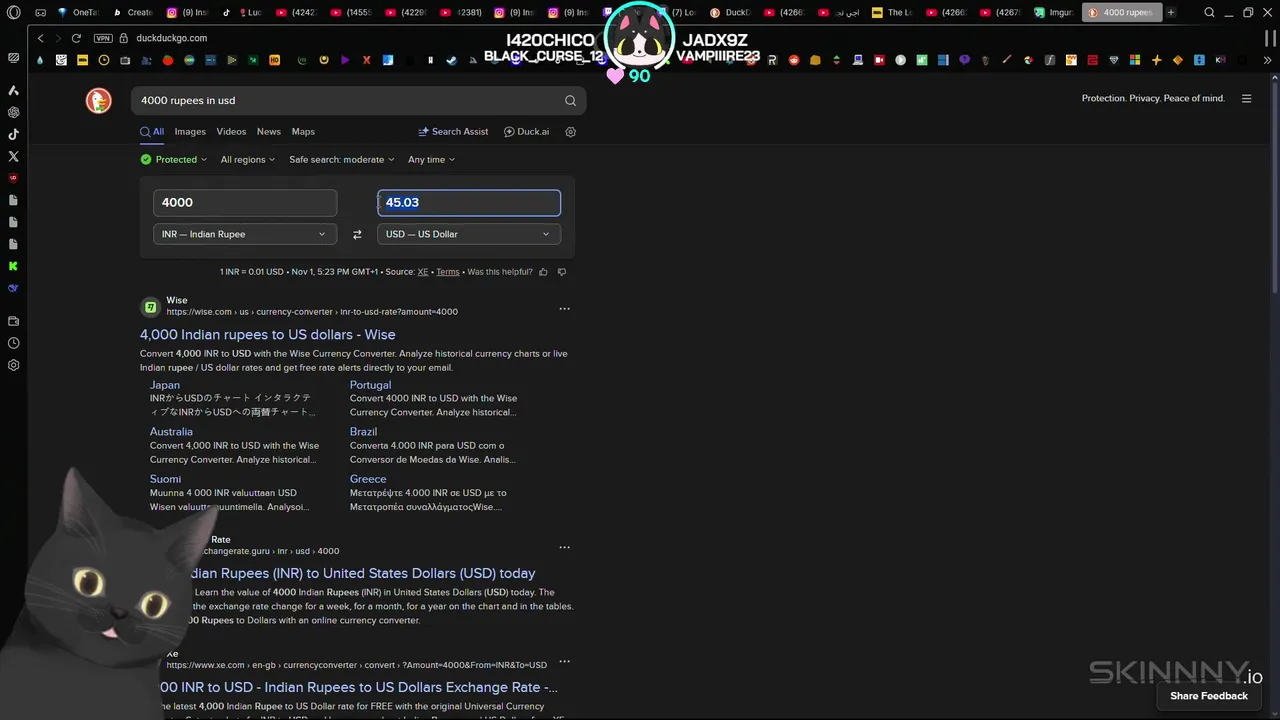1280x720 pixels.
Task: Open a new browser tab
Action: coord(1171,13)
